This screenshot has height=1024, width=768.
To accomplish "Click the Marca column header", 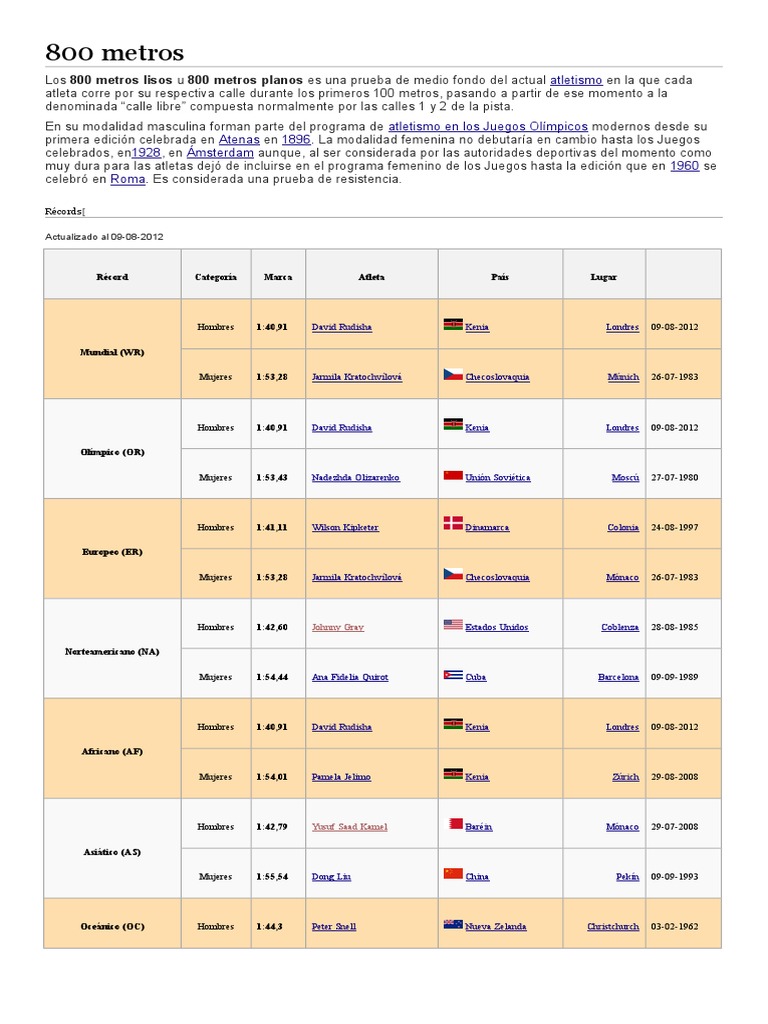I will click(278, 277).
